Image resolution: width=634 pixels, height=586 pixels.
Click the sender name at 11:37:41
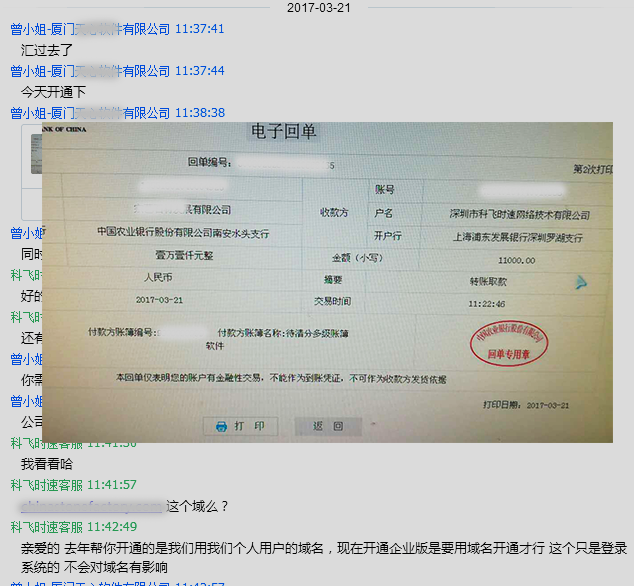[90, 29]
